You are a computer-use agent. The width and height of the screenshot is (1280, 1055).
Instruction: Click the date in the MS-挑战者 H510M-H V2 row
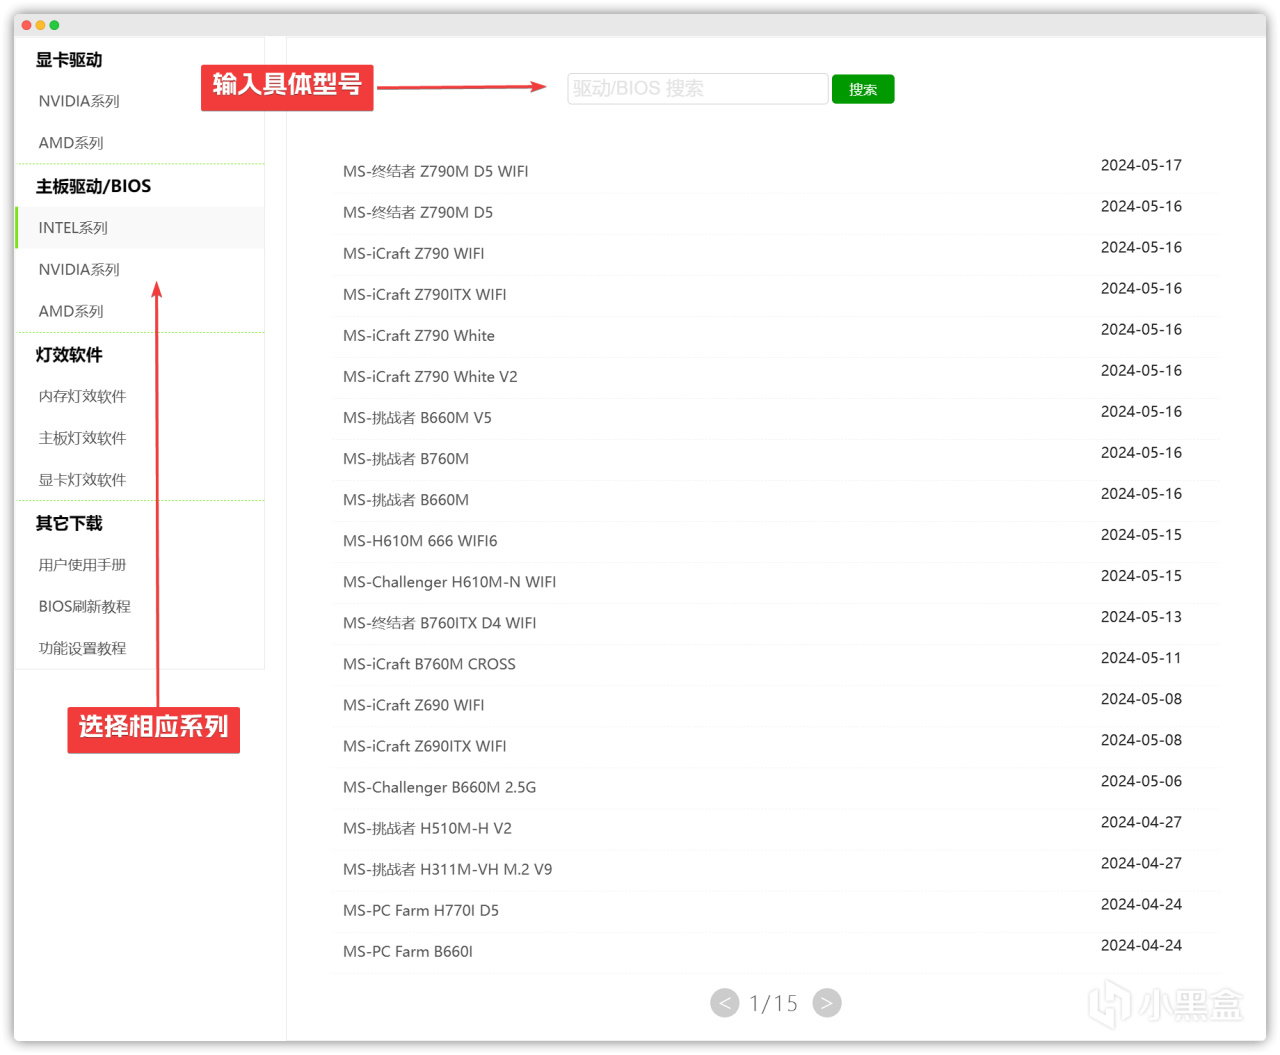pyautogui.click(x=1141, y=822)
